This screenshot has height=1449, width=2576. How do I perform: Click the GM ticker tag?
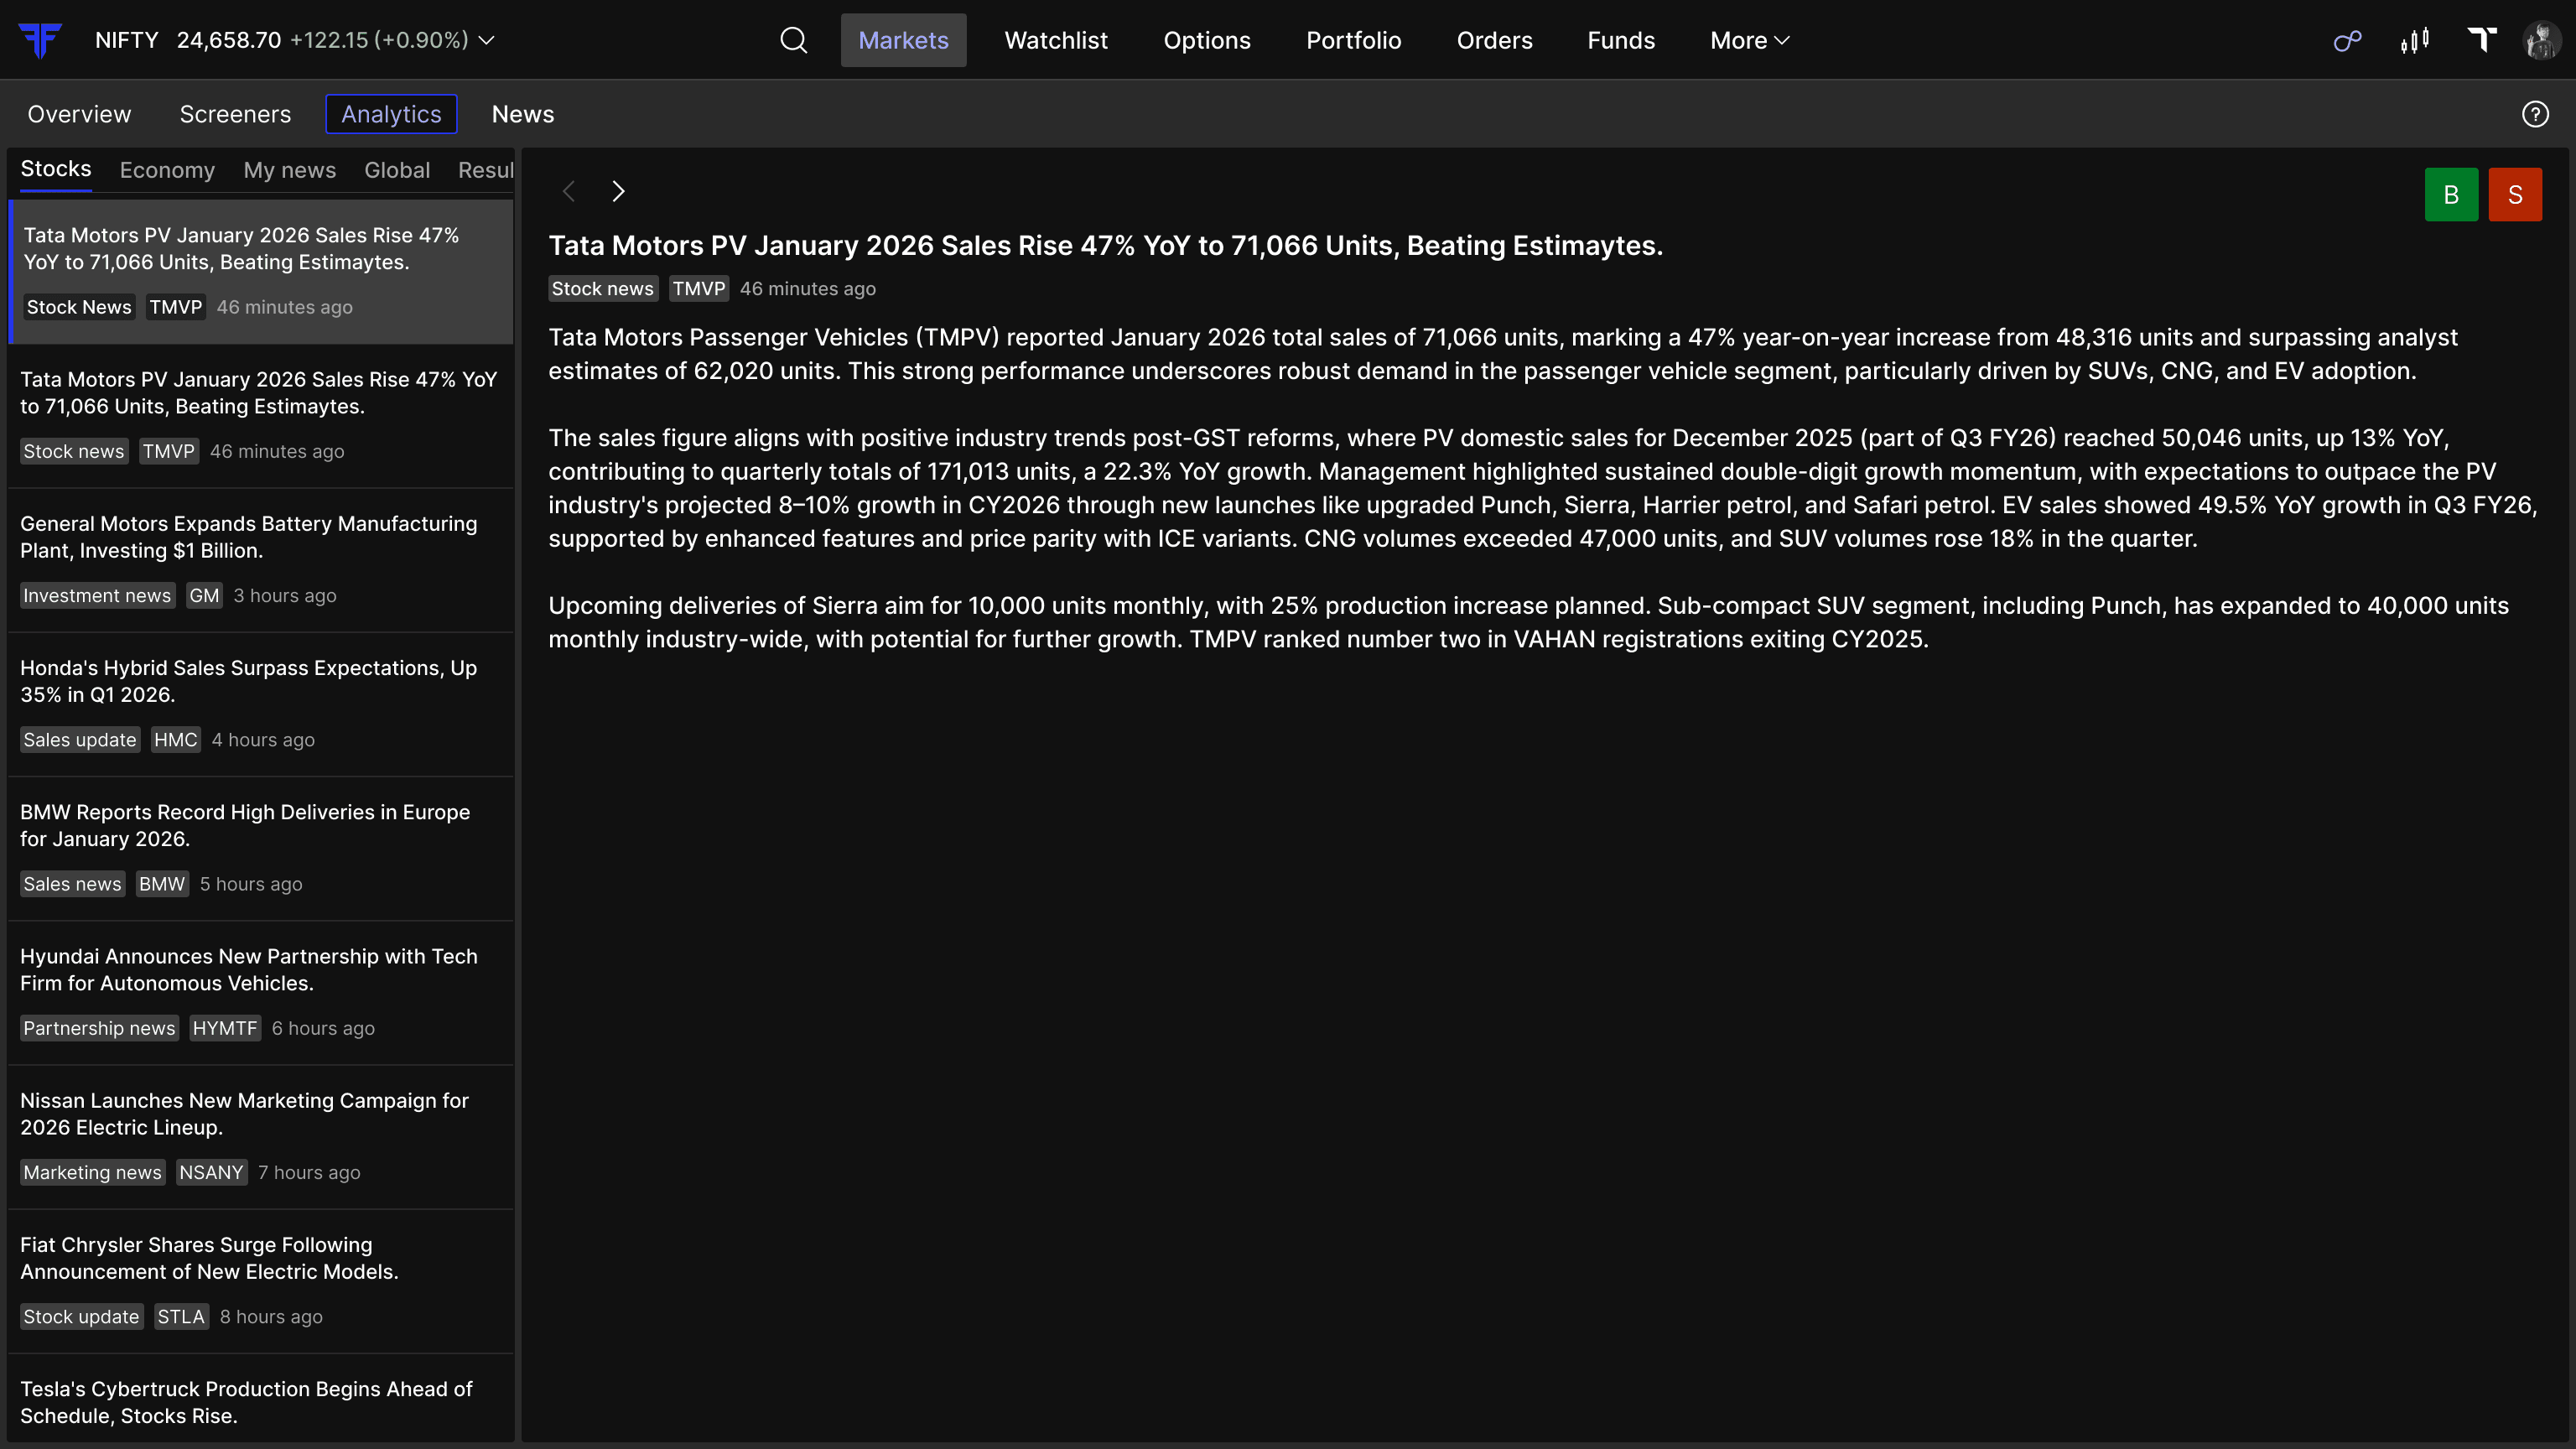pyautogui.click(x=204, y=595)
